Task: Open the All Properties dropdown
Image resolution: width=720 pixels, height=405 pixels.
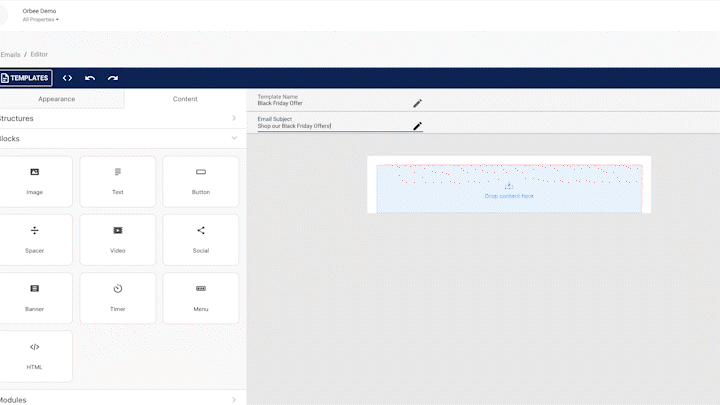Action: 40,20
